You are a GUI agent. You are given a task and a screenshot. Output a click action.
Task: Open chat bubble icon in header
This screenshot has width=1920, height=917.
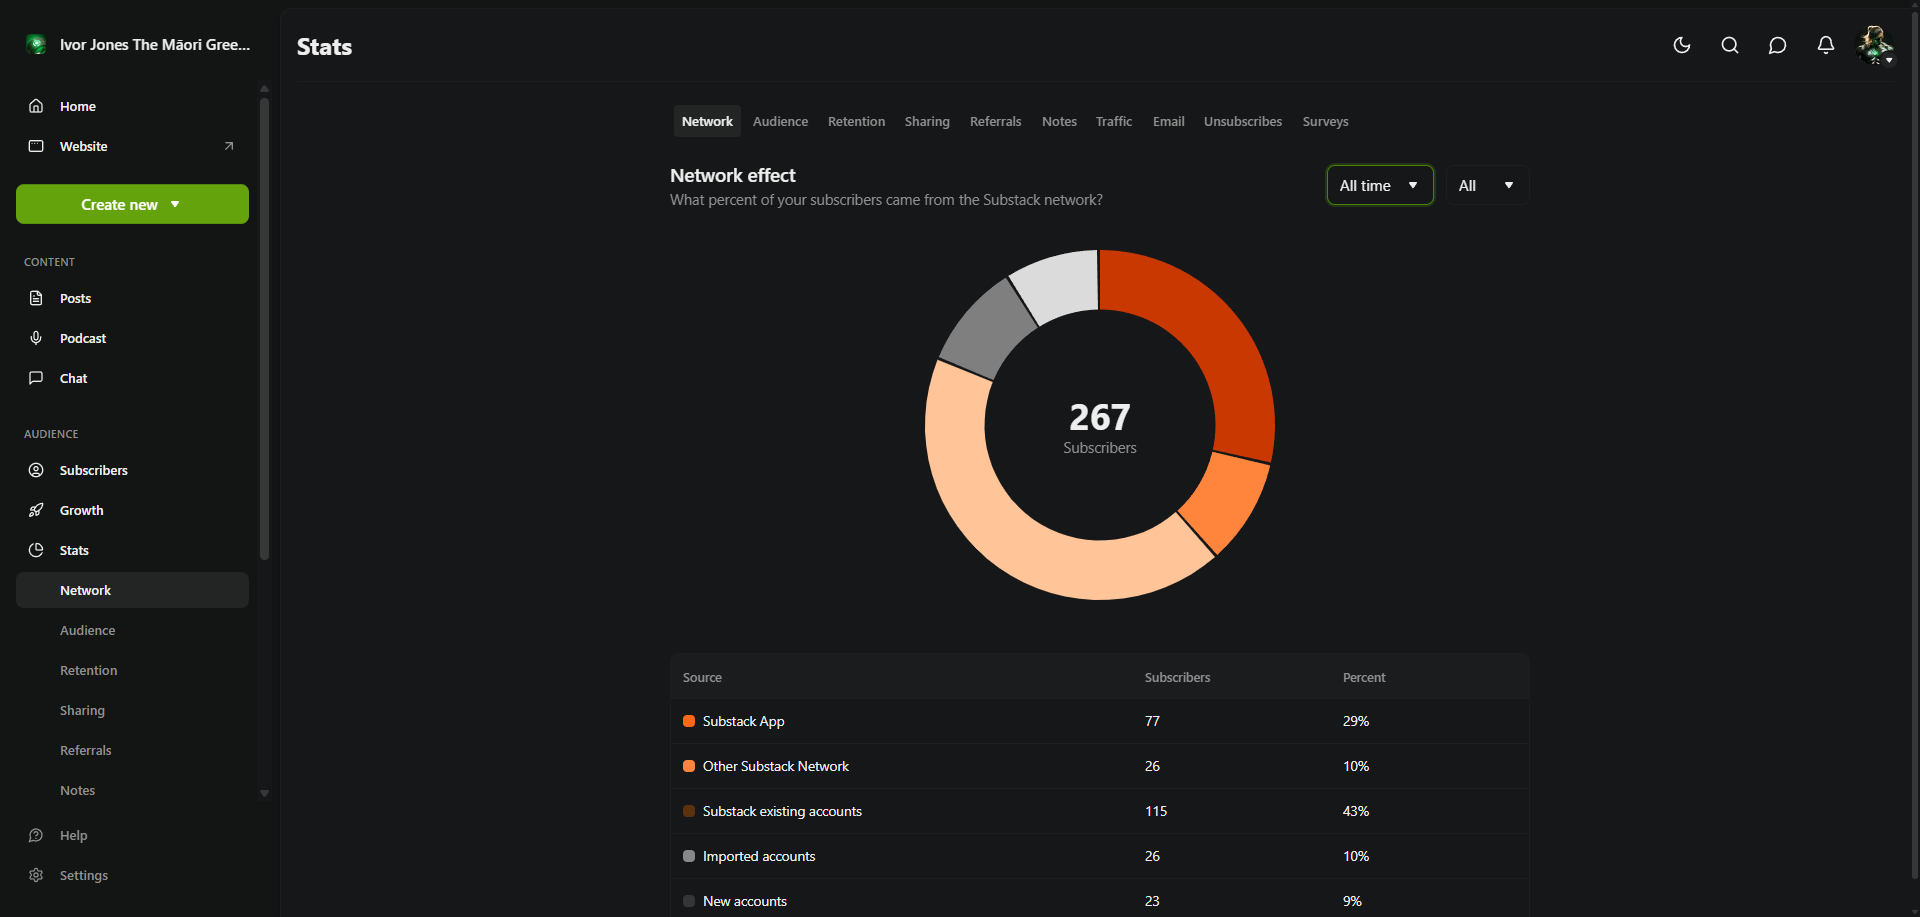(1777, 45)
